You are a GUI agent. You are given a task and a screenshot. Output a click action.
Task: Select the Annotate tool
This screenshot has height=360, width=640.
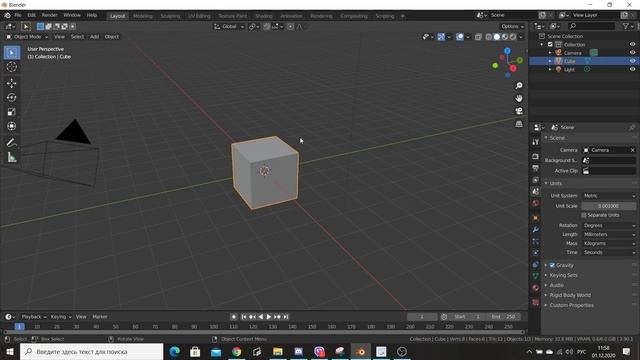click(11, 142)
